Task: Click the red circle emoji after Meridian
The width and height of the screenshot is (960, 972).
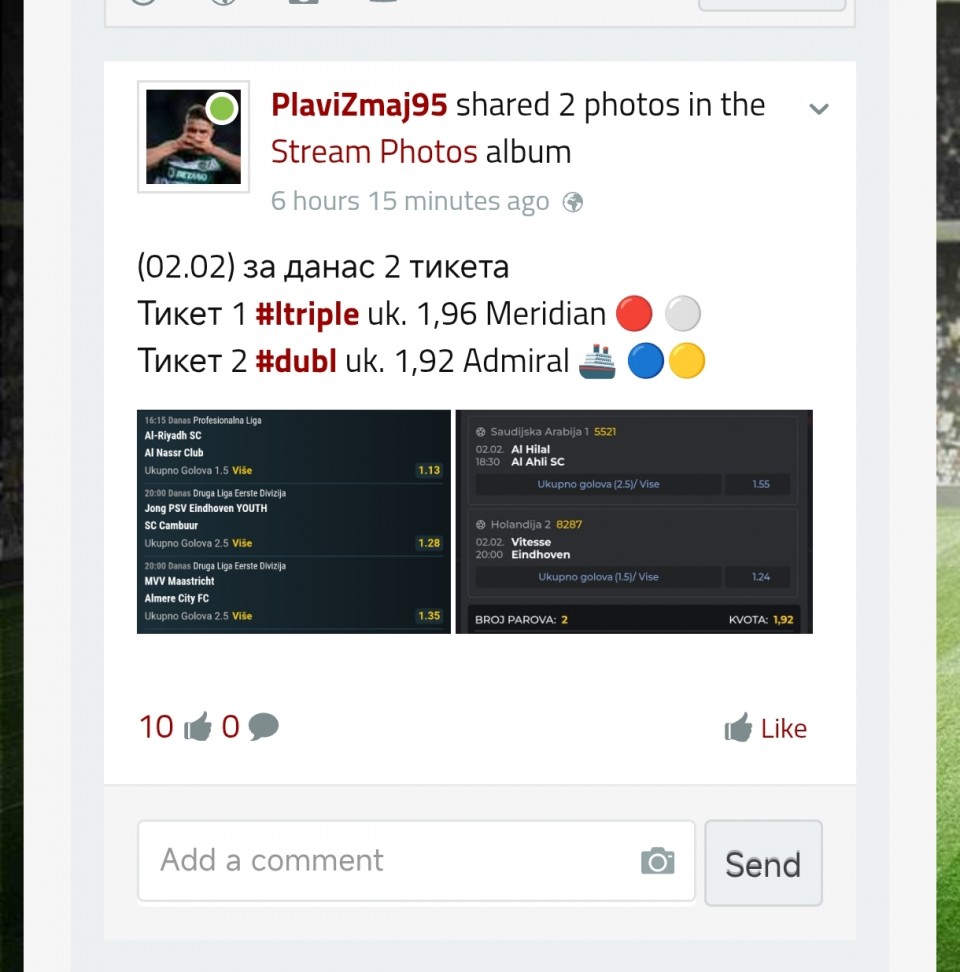Action: click(x=634, y=314)
